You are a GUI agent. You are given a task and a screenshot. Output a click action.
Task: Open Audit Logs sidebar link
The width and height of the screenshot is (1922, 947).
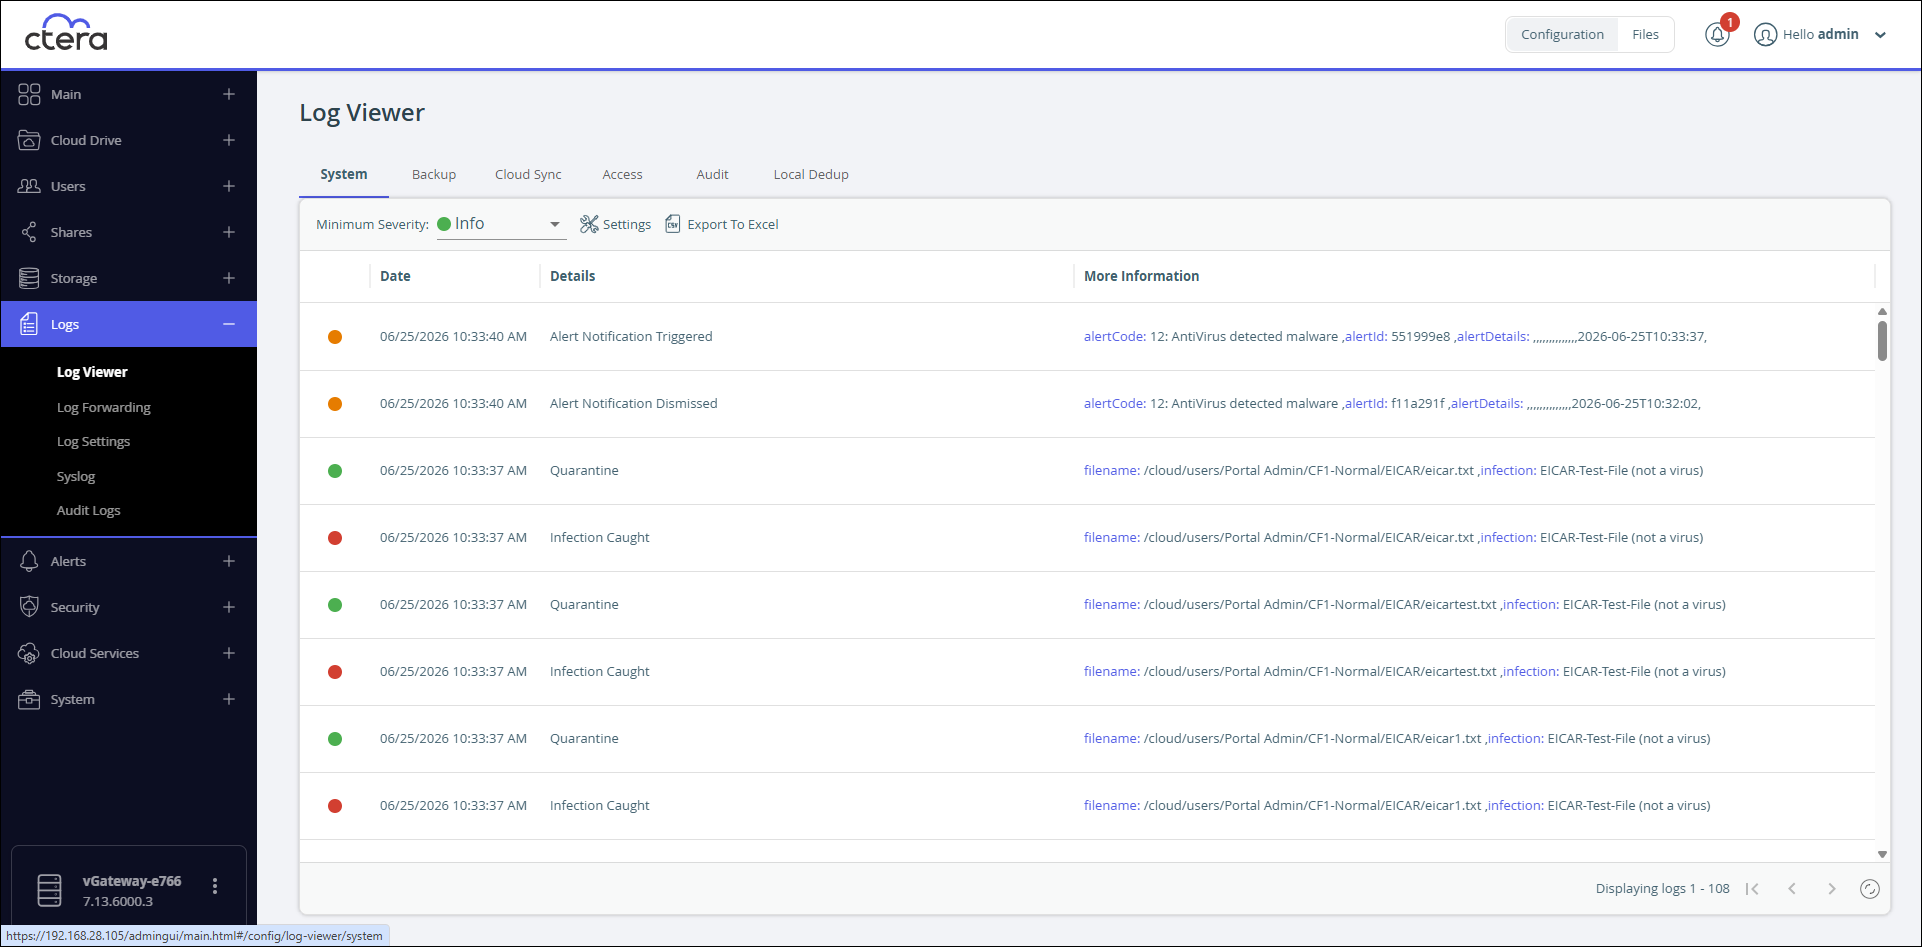pos(89,510)
